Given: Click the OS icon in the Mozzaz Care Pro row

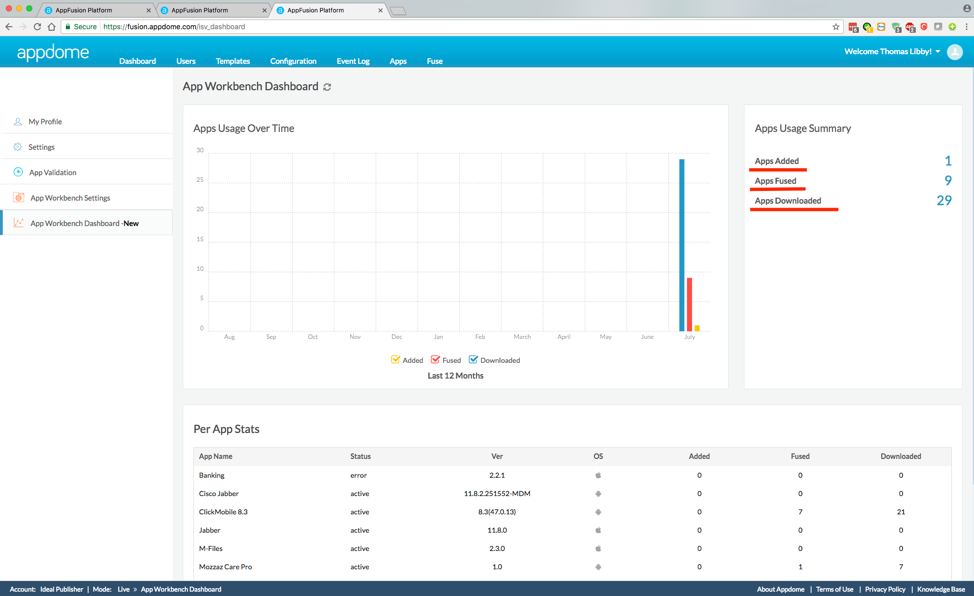Looking at the screenshot, I should [598, 567].
